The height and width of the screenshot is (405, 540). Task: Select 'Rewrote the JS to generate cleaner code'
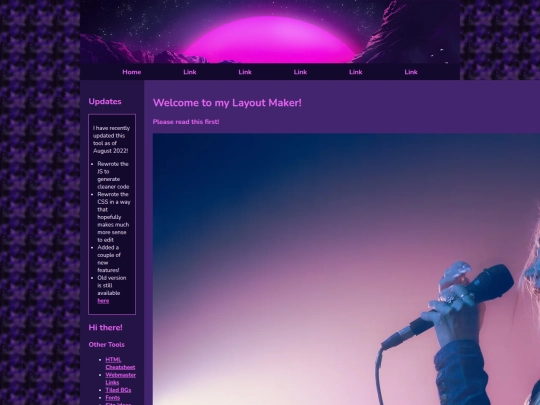tap(113, 175)
